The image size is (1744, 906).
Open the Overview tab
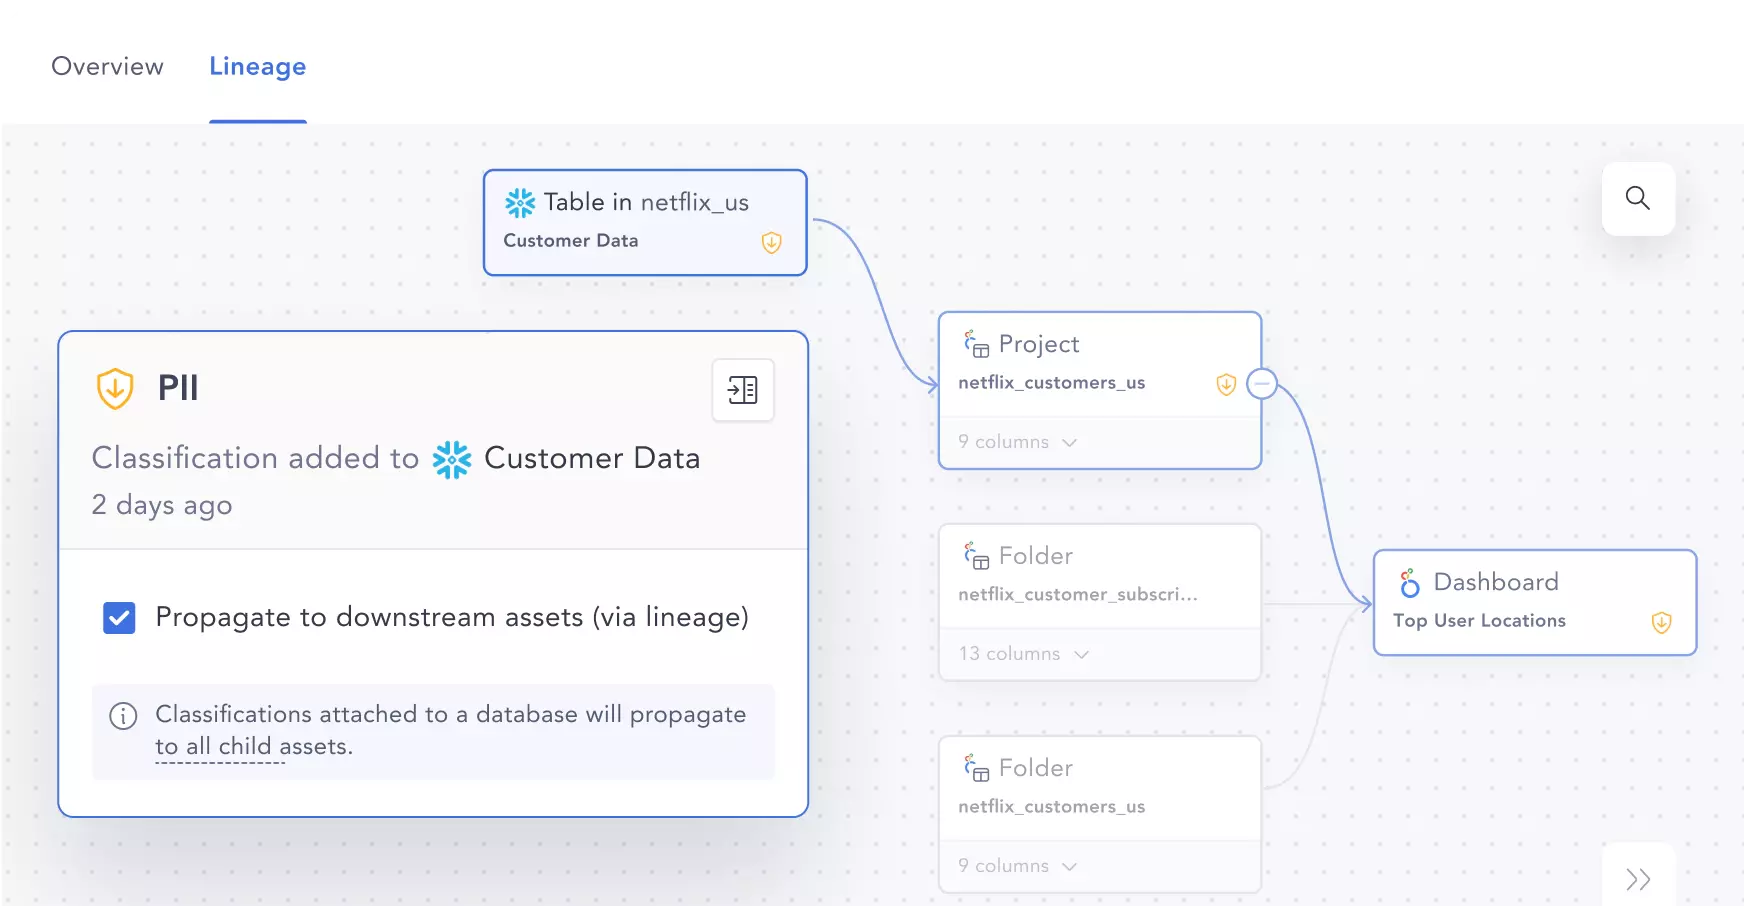(107, 66)
